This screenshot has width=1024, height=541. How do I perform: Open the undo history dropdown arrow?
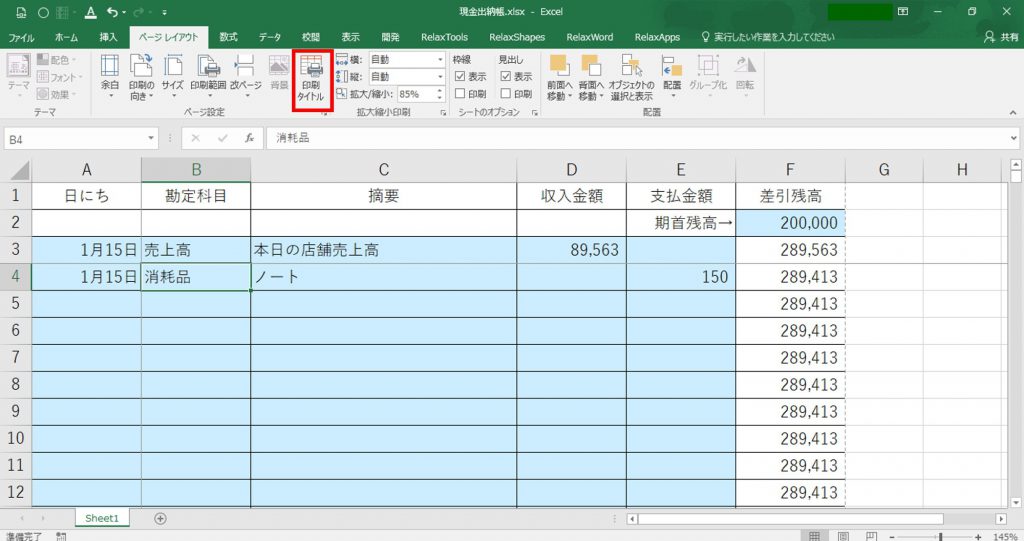click(x=124, y=12)
